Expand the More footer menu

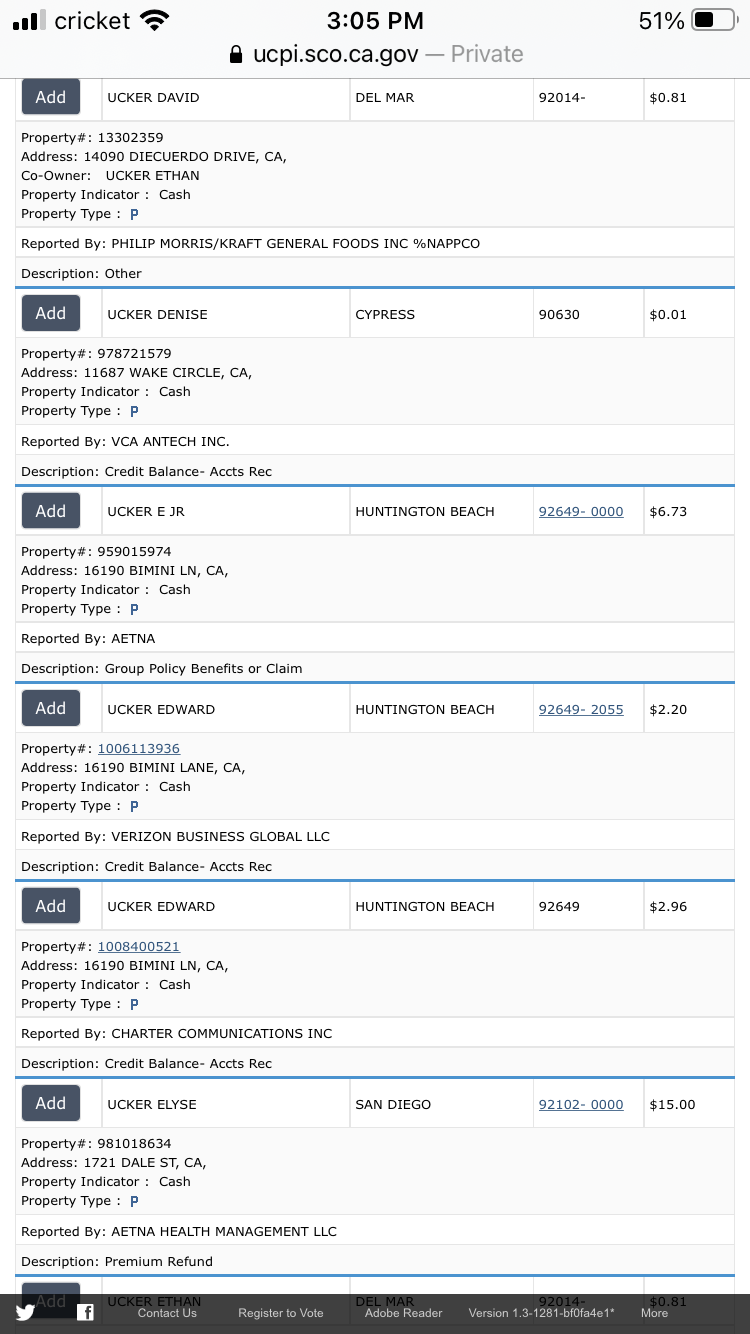pyautogui.click(x=654, y=1313)
